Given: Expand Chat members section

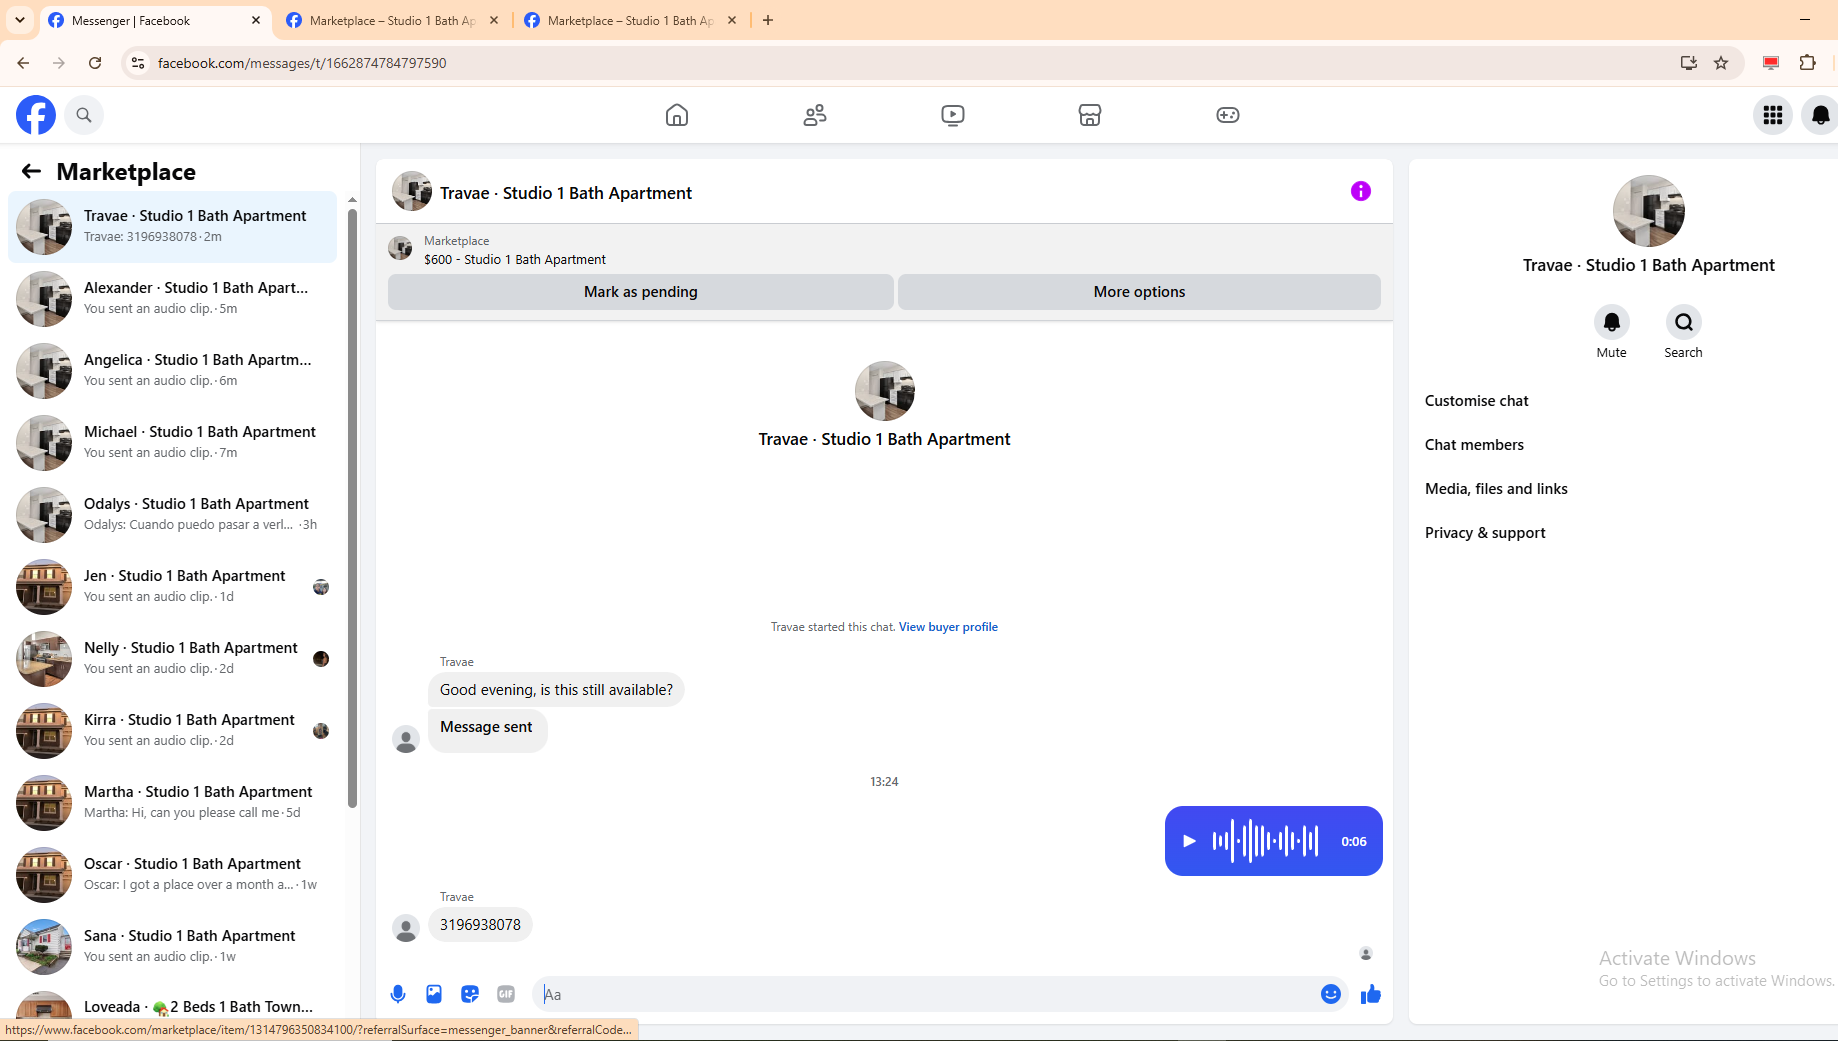Looking at the screenshot, I should [1474, 445].
